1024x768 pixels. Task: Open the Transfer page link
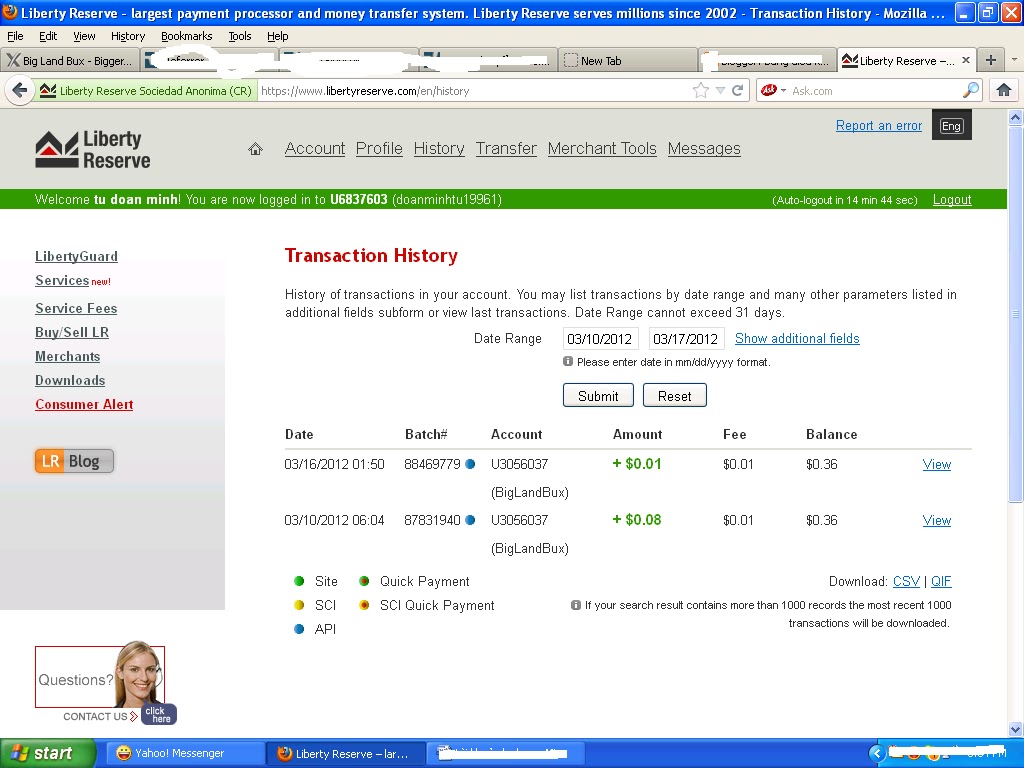coord(506,149)
